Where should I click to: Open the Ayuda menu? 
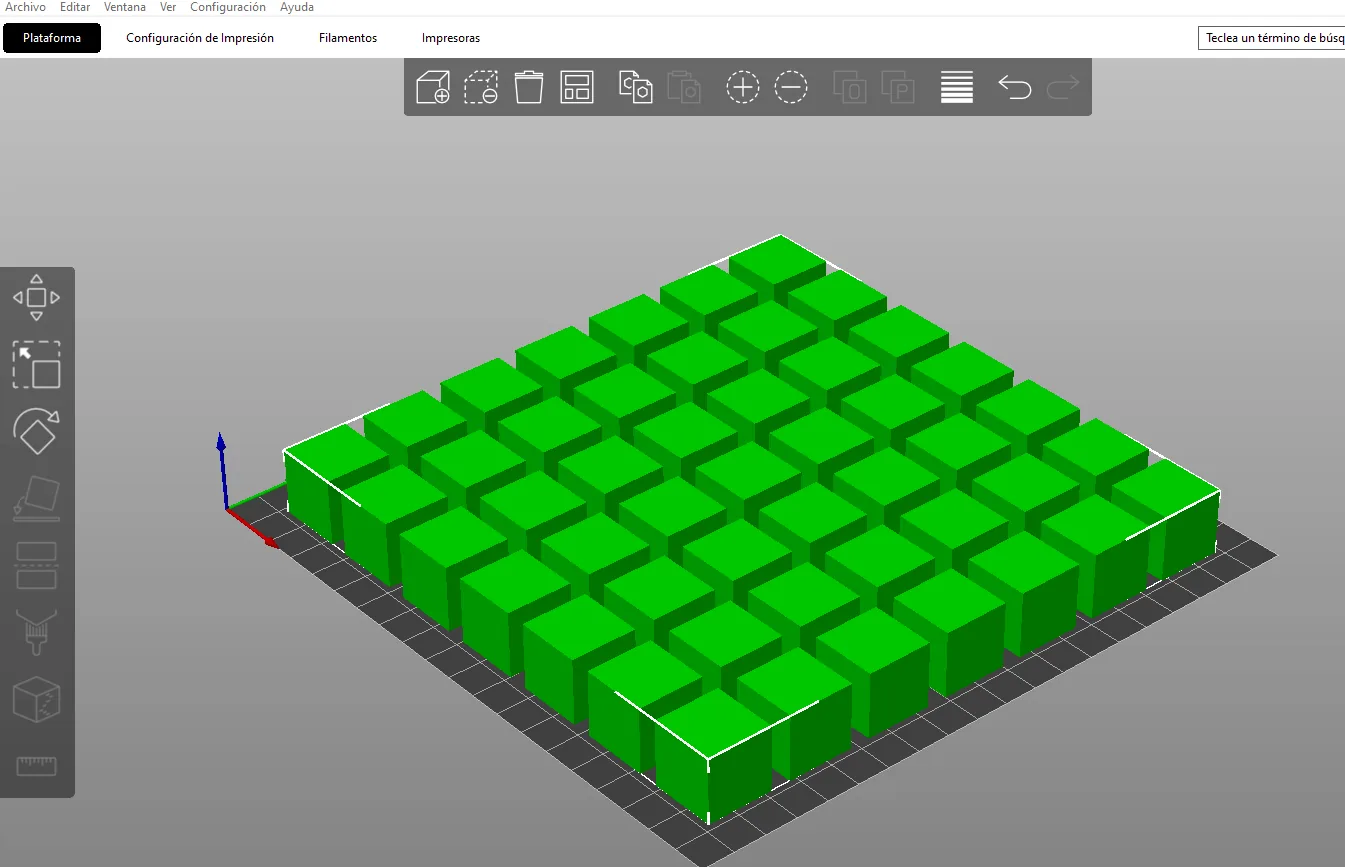pyautogui.click(x=297, y=7)
